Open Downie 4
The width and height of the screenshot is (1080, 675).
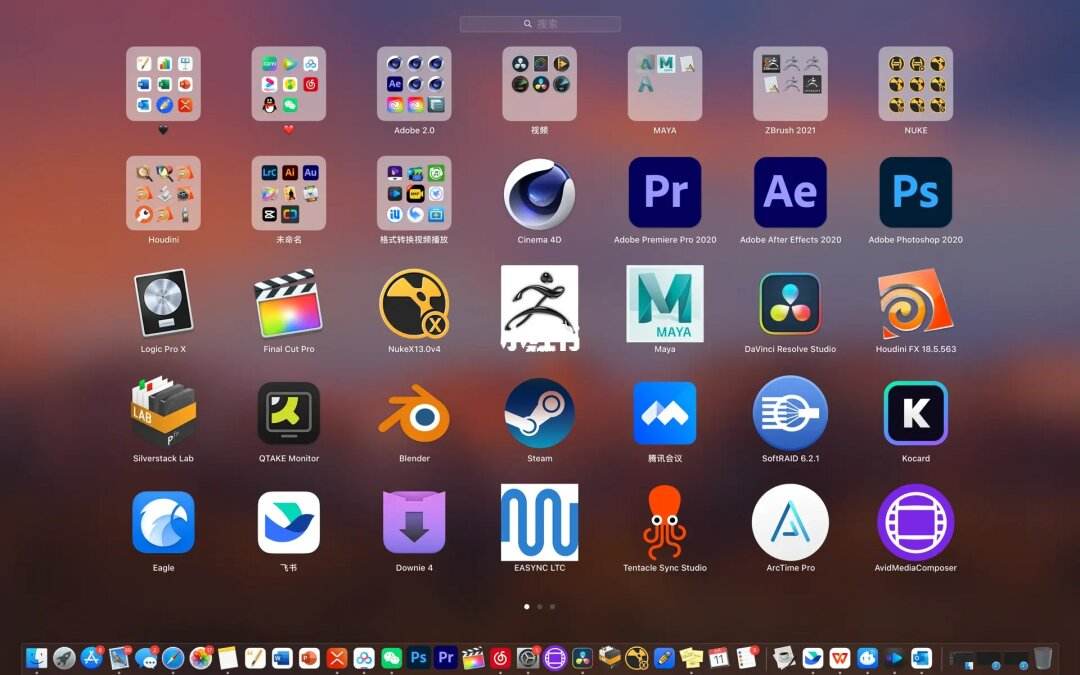click(x=414, y=522)
